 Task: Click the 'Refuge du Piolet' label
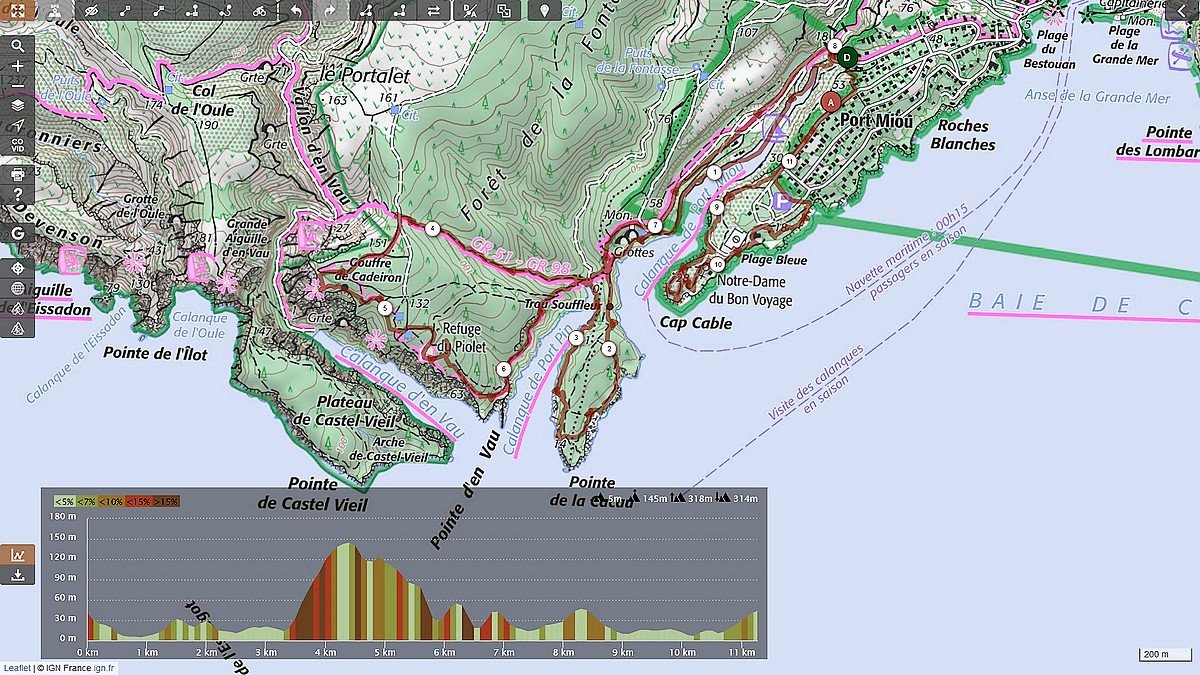(461, 338)
